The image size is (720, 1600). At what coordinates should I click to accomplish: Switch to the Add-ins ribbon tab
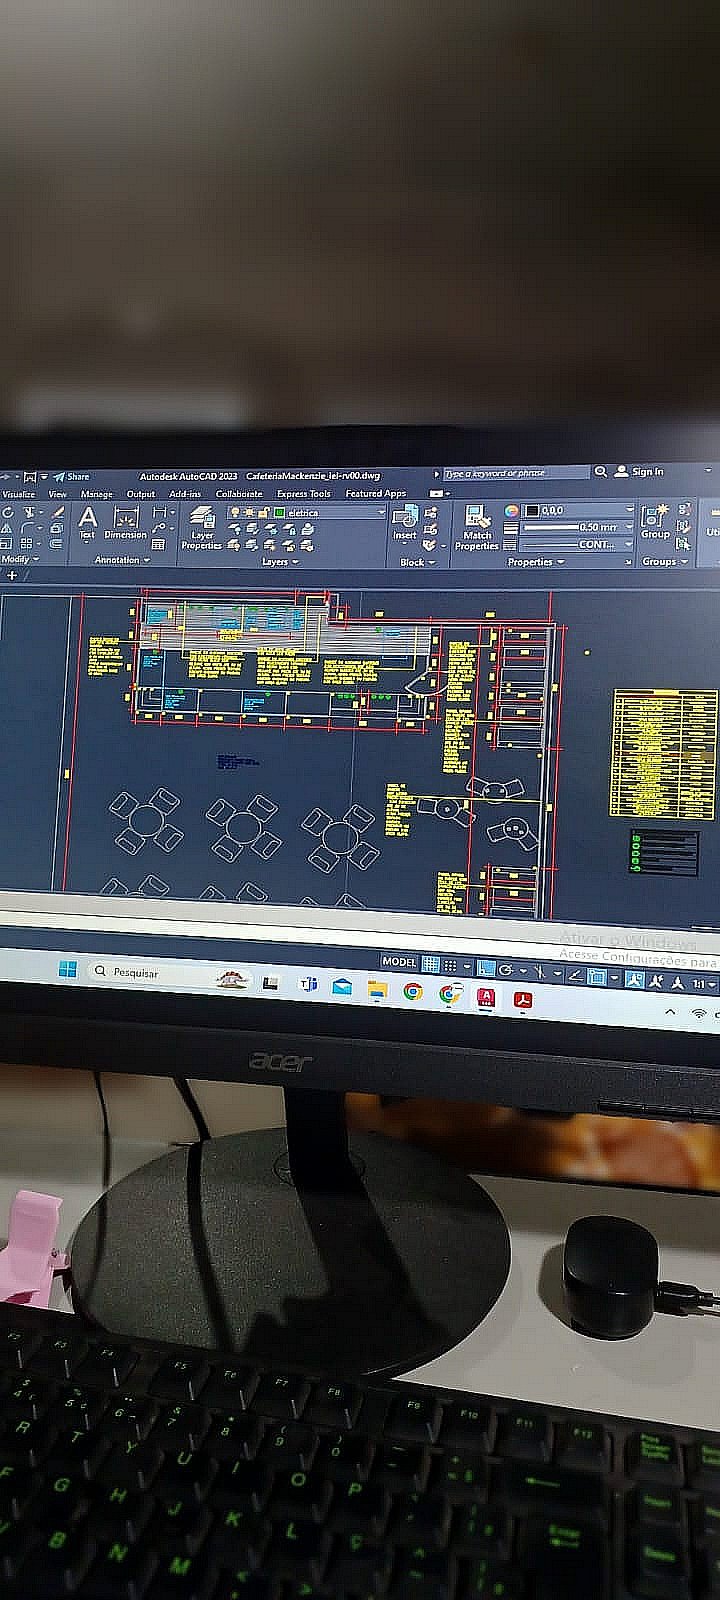coord(185,494)
